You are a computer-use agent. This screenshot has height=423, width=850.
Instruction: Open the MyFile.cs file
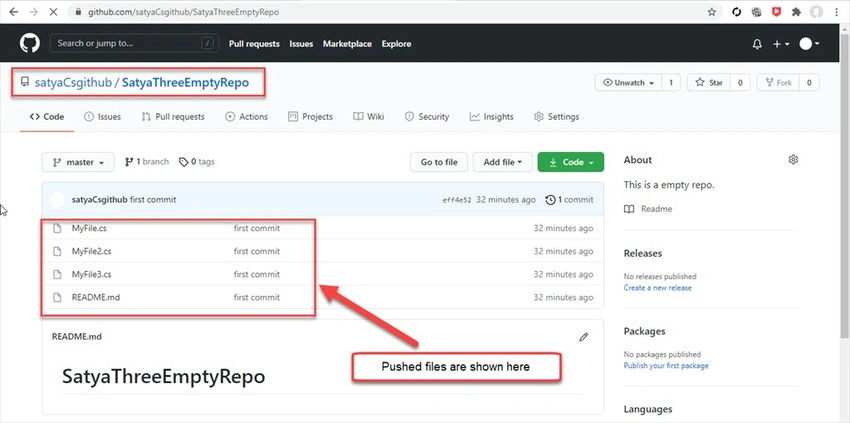89,228
